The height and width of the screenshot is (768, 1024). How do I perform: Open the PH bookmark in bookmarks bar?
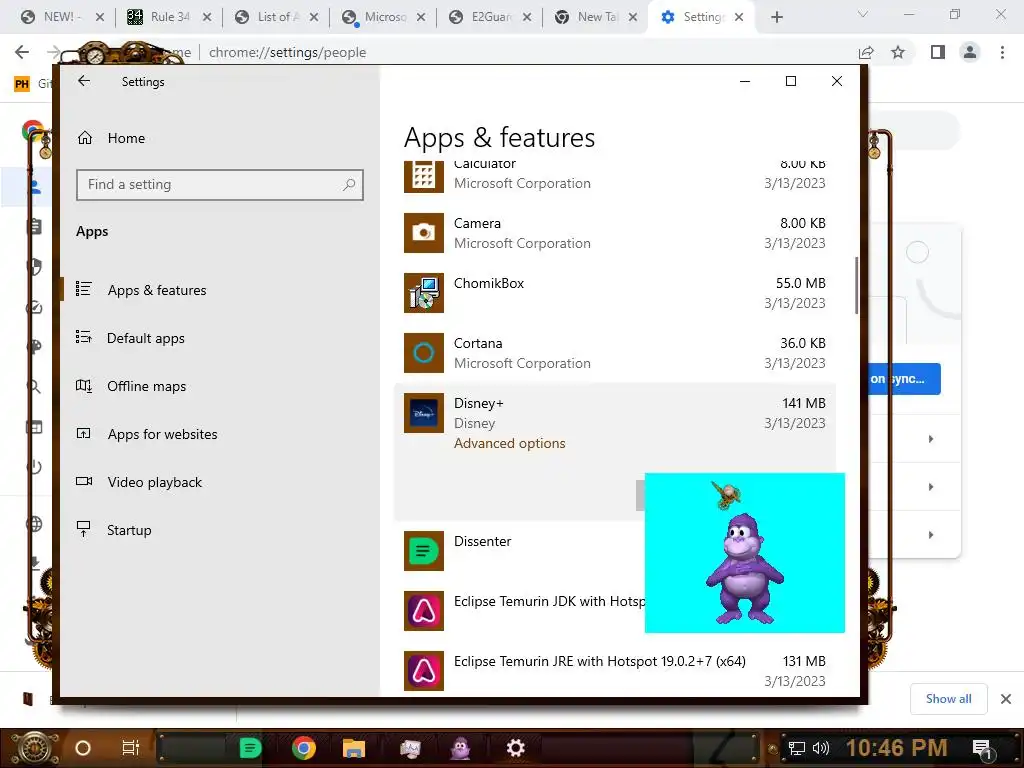pos(22,84)
